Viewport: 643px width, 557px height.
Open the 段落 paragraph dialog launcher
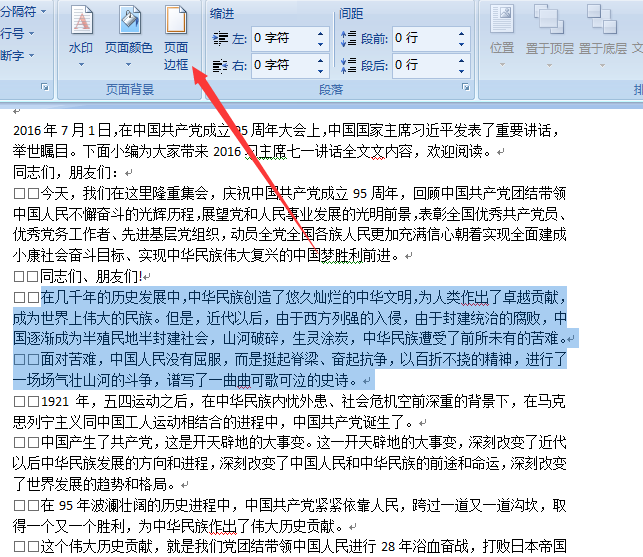[x=465, y=87]
